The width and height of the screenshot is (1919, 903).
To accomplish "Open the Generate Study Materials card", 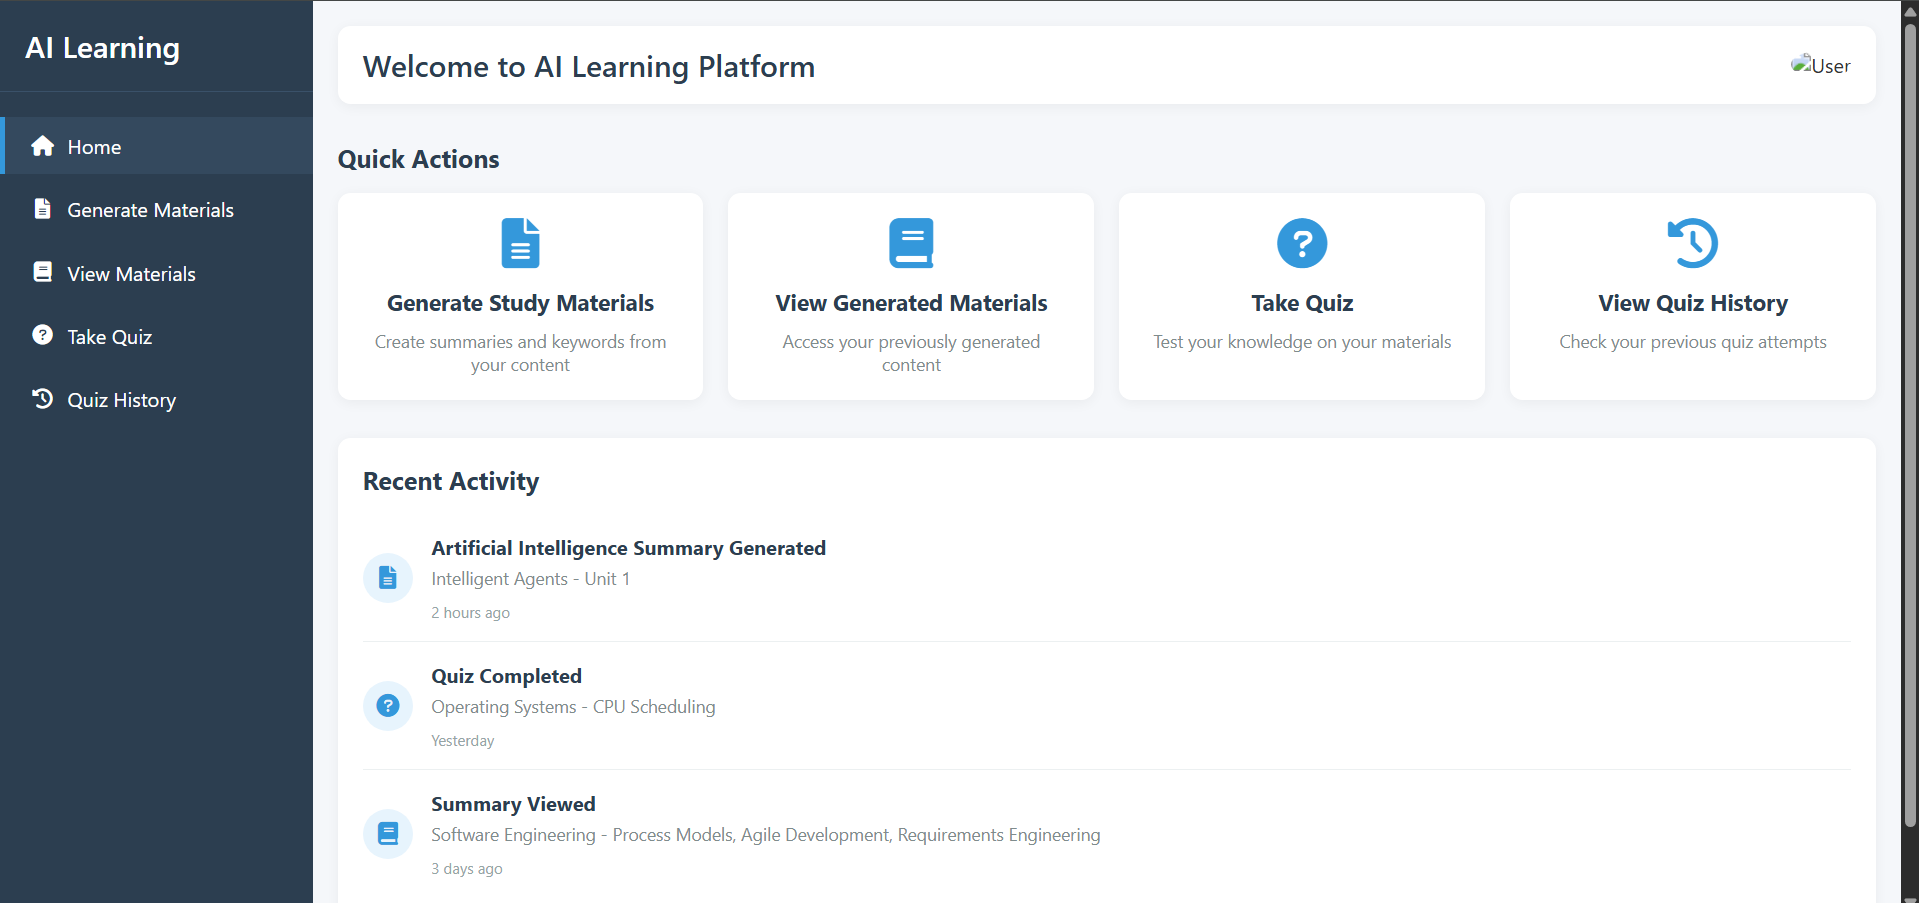I will pyautogui.click(x=519, y=296).
